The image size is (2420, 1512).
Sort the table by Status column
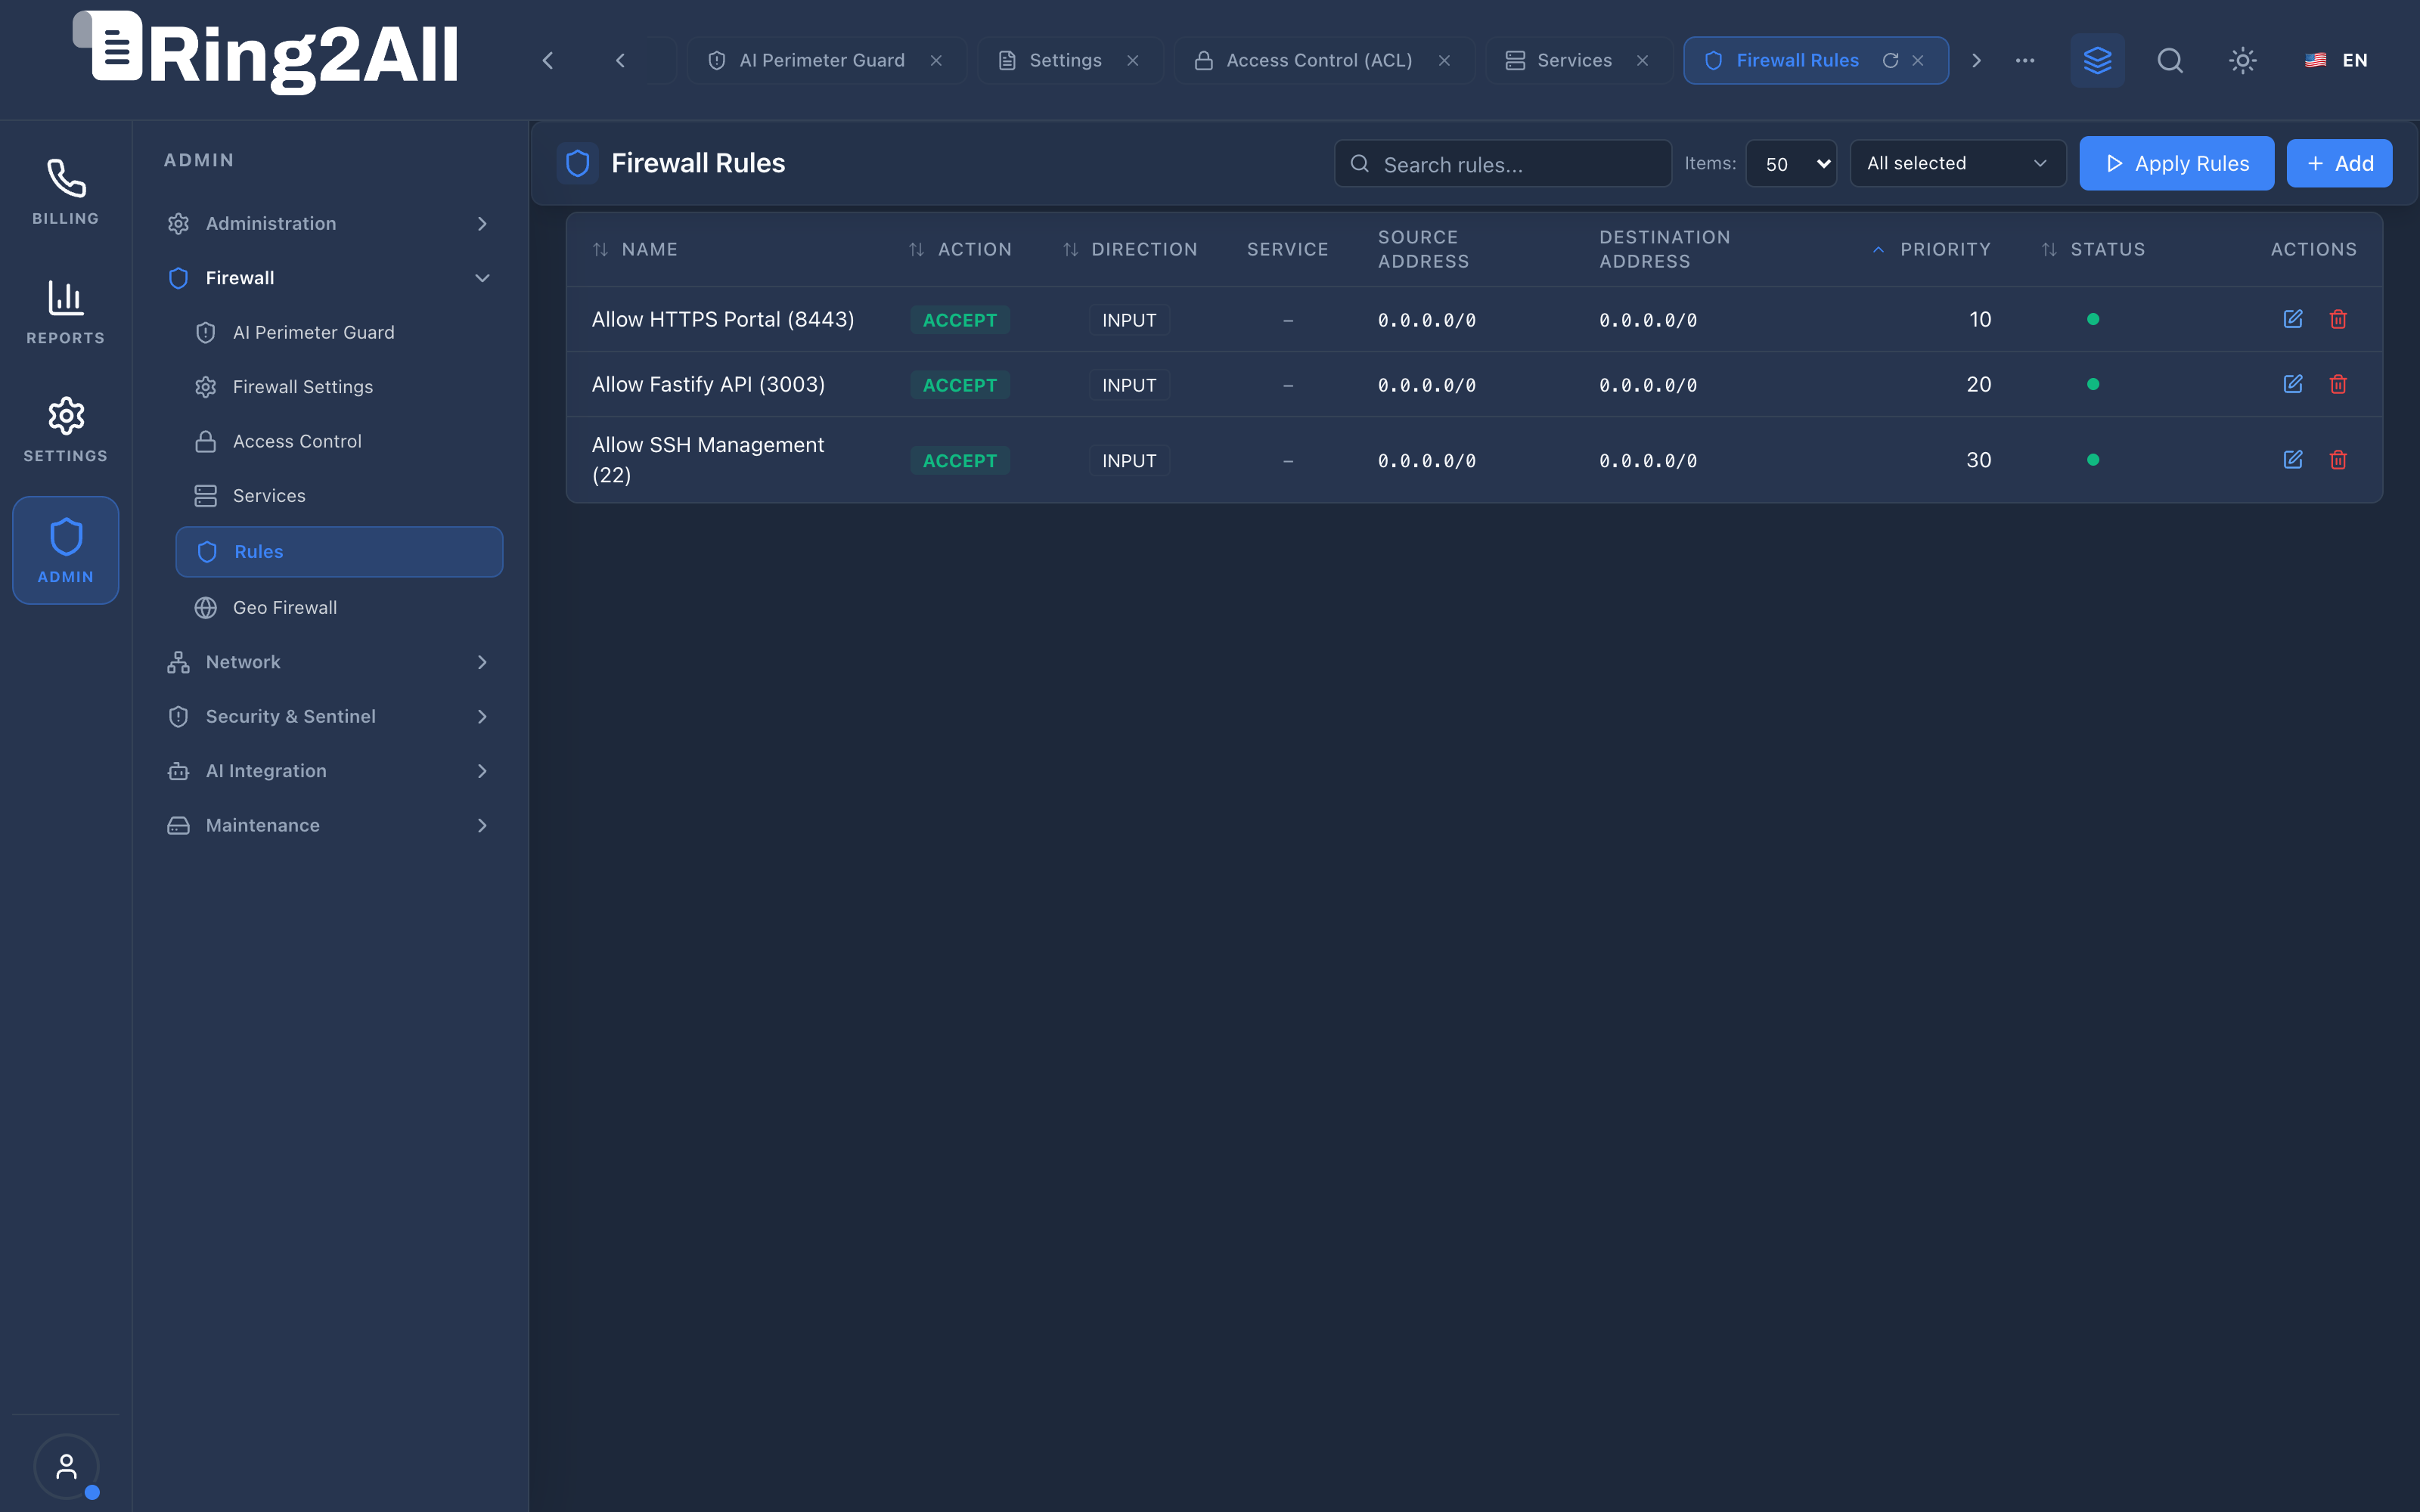[2093, 249]
